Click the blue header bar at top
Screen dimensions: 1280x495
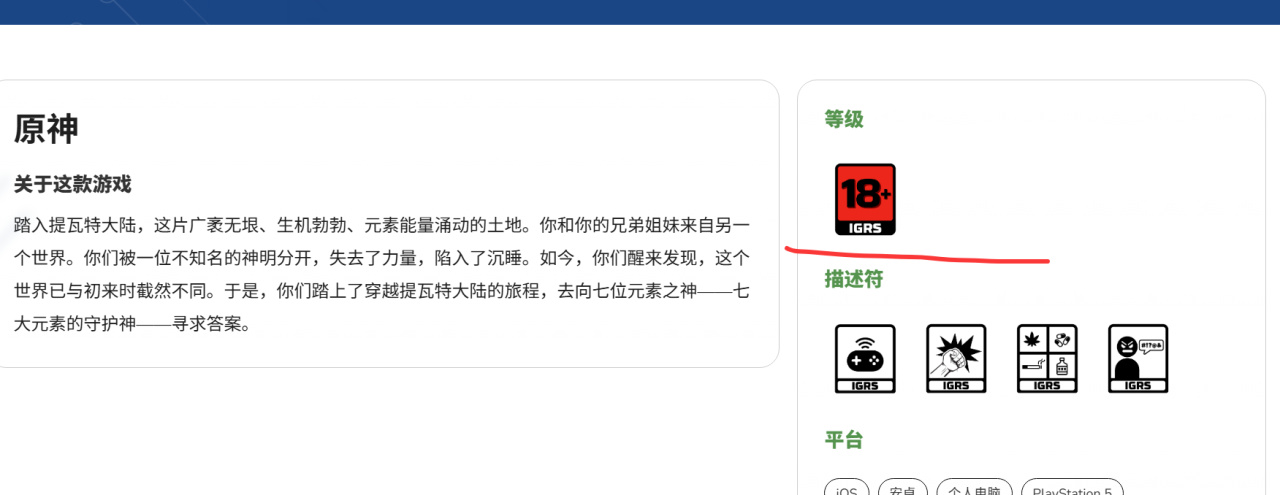[x=640, y=12]
